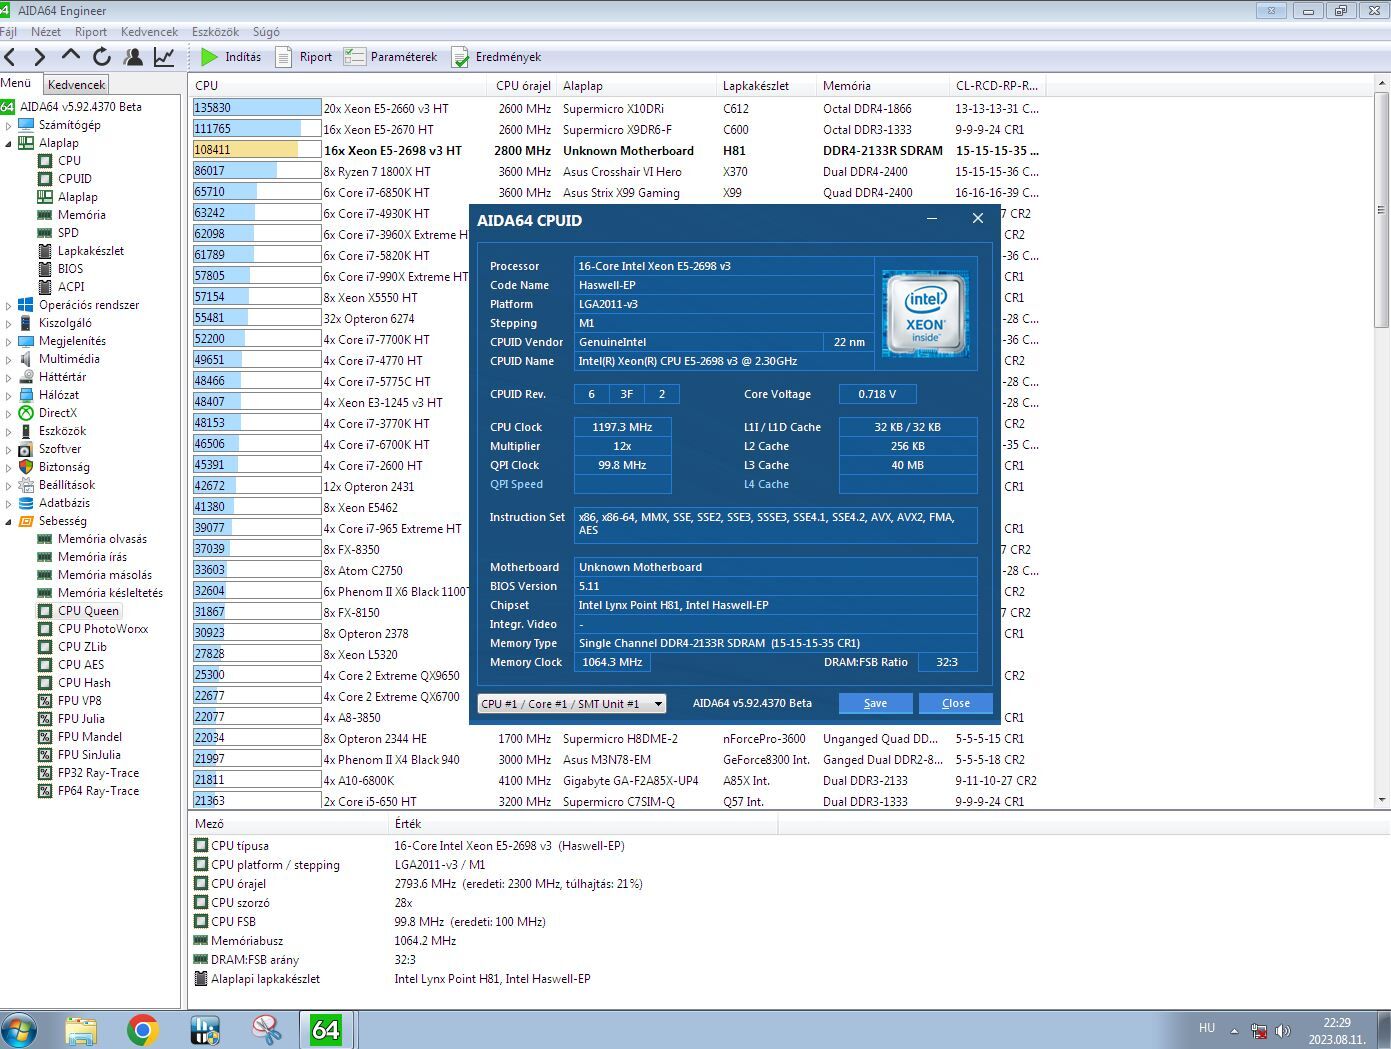Open the graph chart toolbar icon
The height and width of the screenshot is (1049, 1391).
164,57
